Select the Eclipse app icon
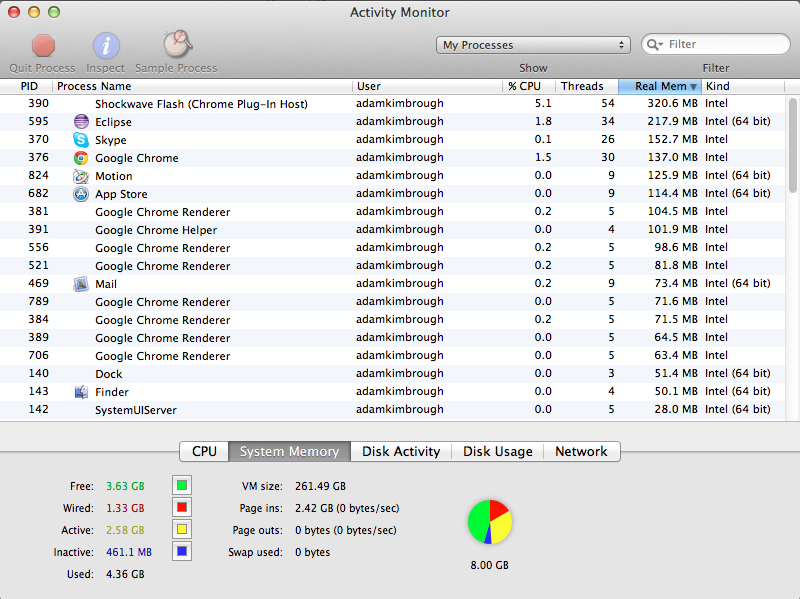 point(81,121)
